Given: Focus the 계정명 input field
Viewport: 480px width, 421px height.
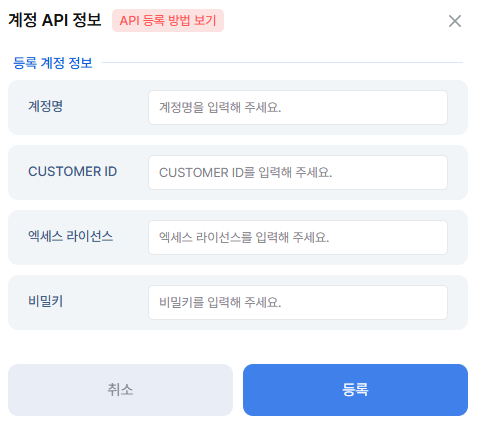Looking at the screenshot, I should click(x=298, y=107).
